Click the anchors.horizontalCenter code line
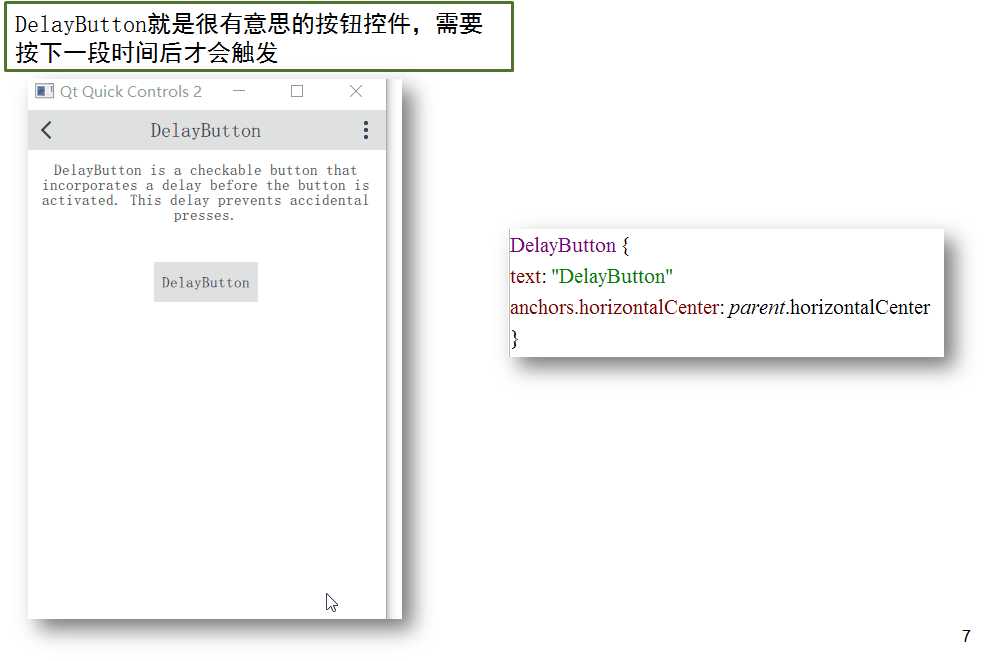The height and width of the screenshot is (661, 986). (x=720, y=308)
